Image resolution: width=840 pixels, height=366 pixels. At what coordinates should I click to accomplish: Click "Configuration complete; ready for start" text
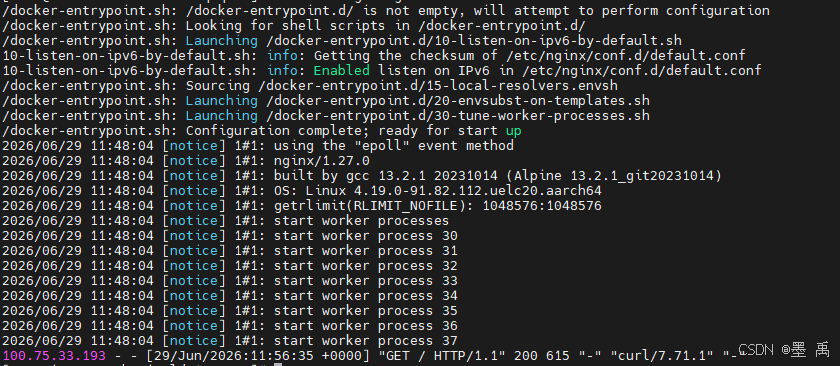(342, 131)
